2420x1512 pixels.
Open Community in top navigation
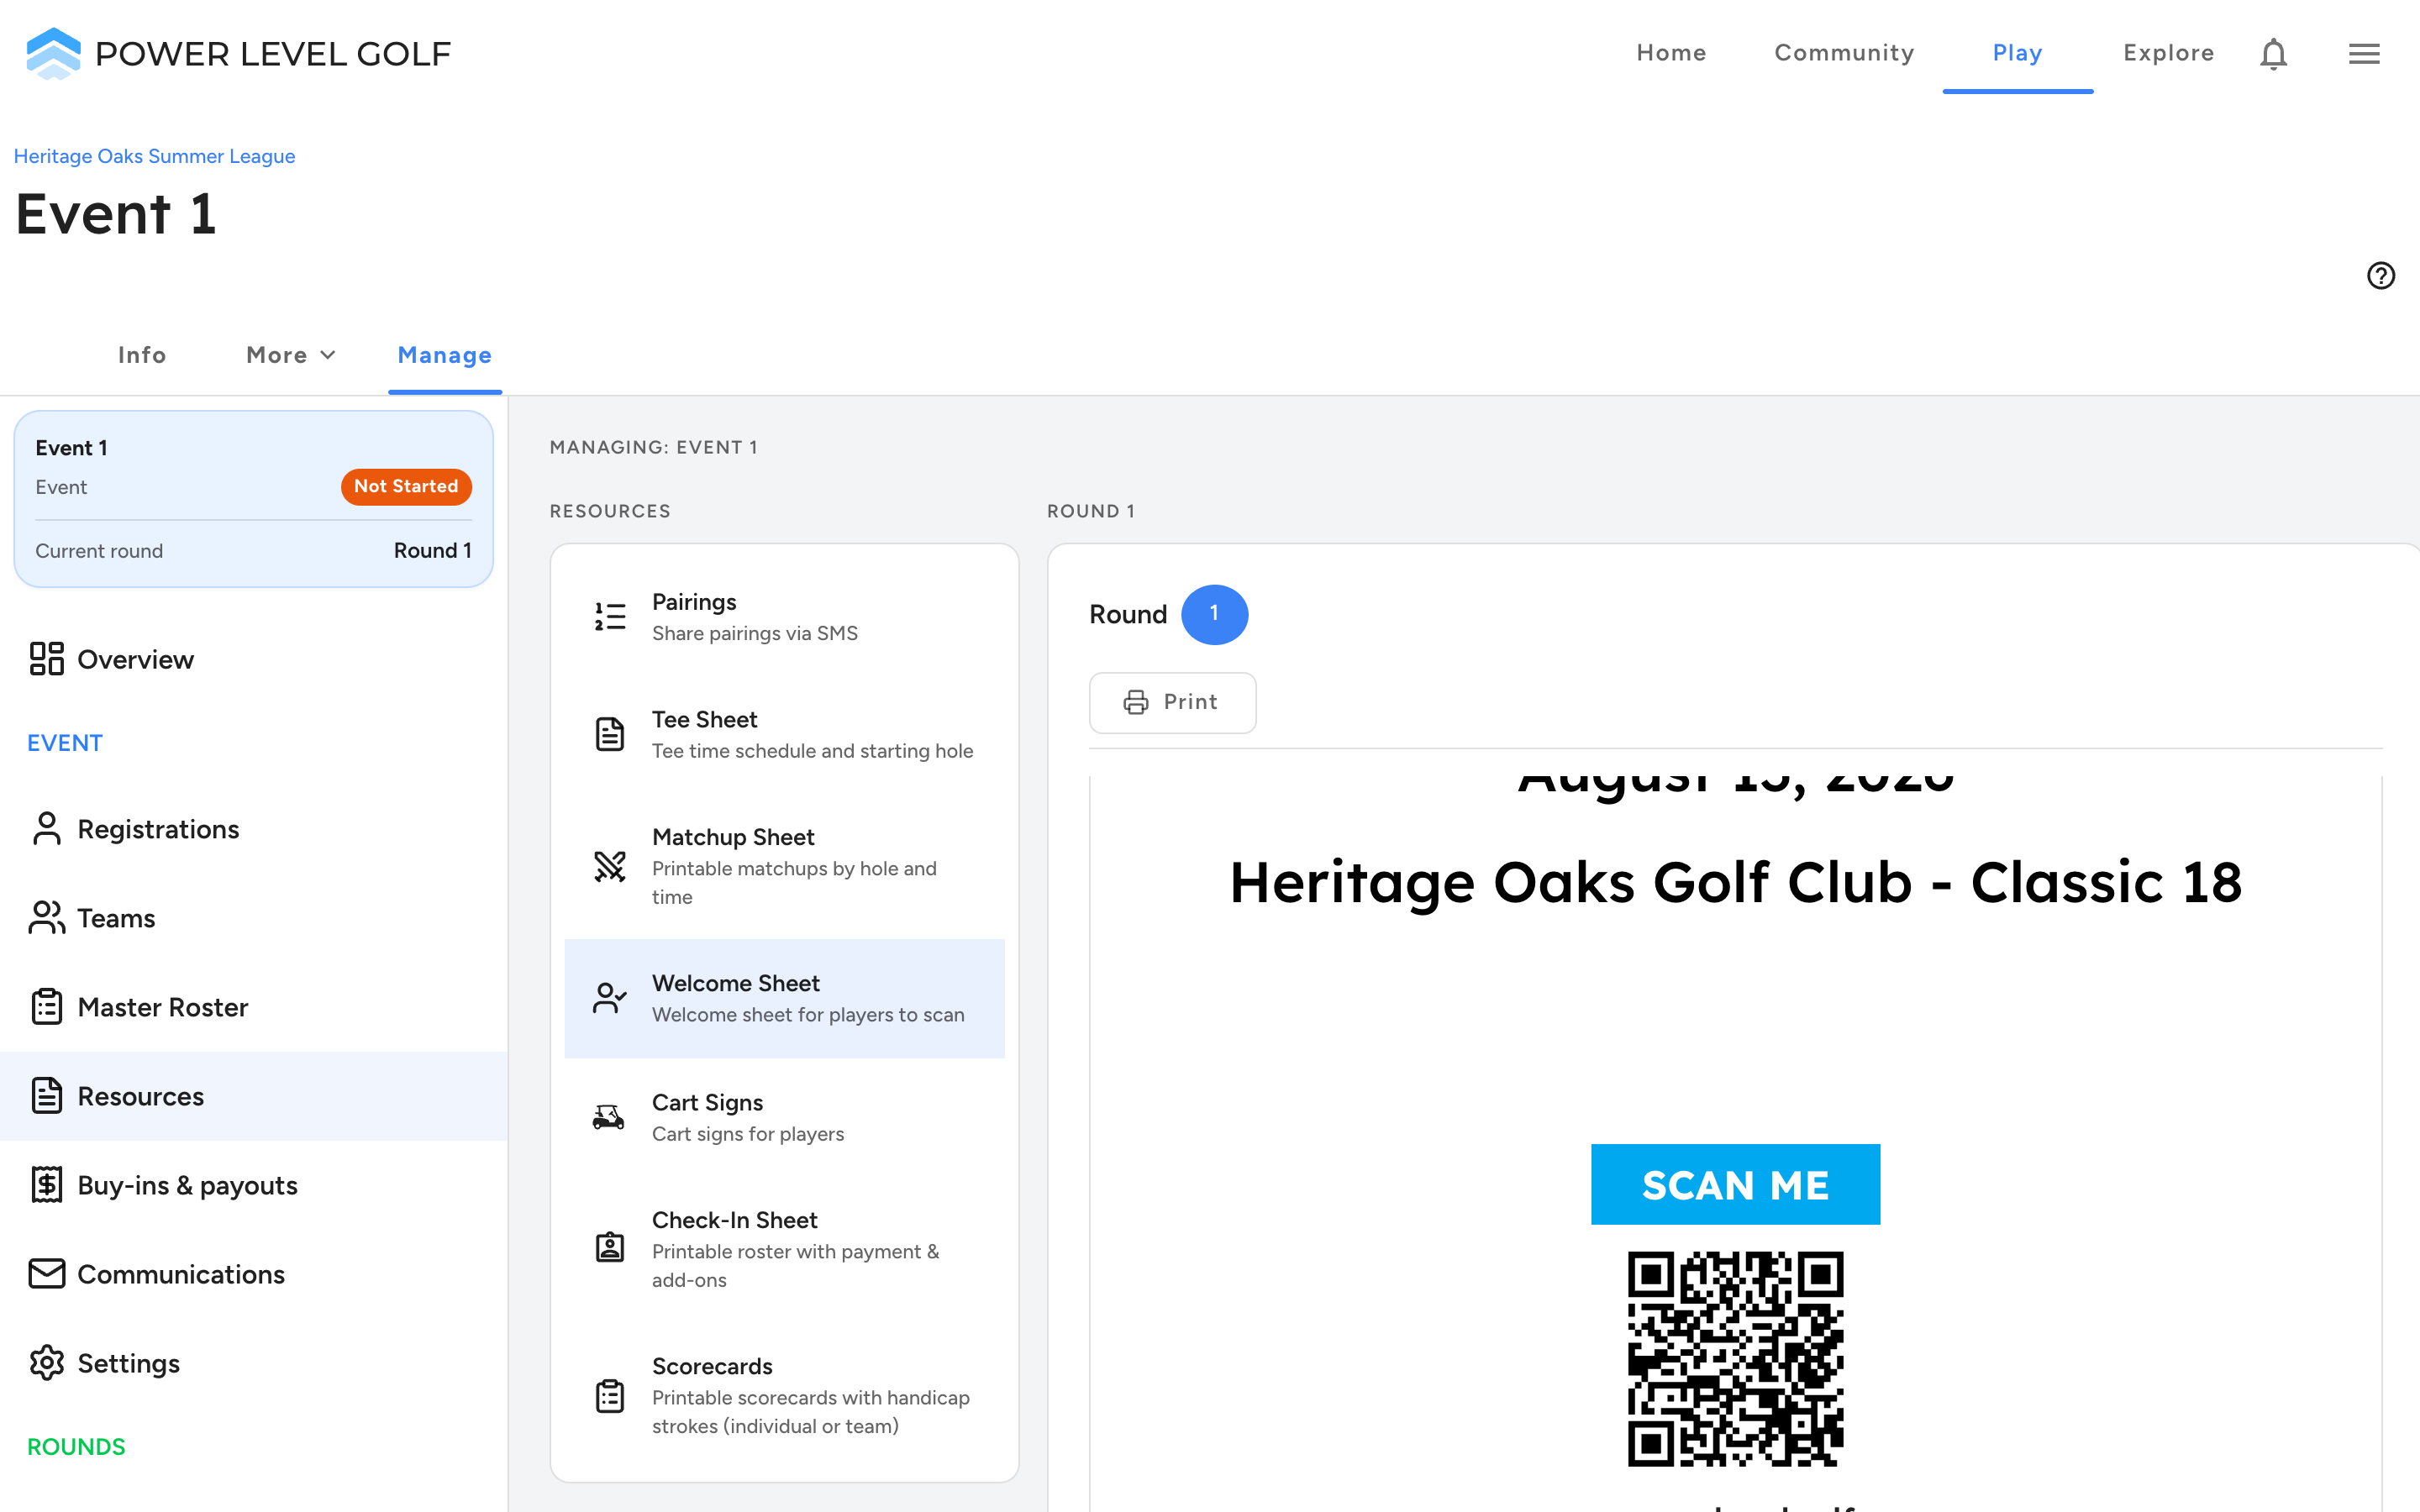pyautogui.click(x=1844, y=53)
